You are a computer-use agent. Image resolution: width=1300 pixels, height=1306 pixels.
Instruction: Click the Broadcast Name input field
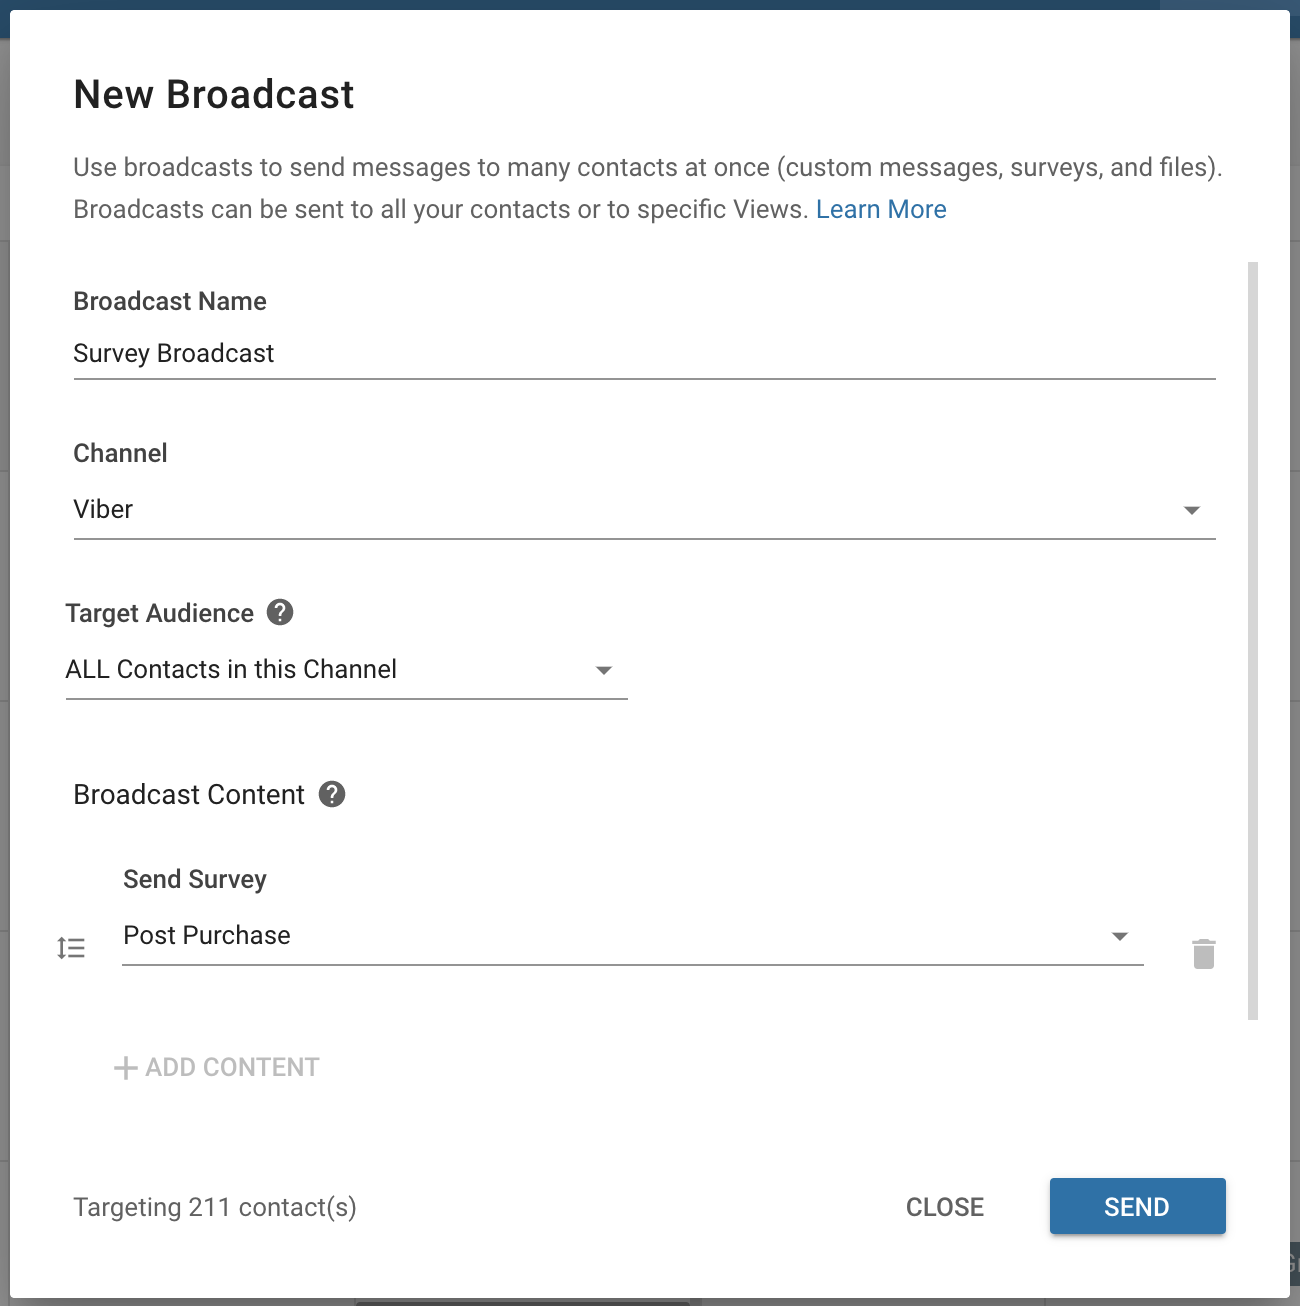(x=644, y=354)
